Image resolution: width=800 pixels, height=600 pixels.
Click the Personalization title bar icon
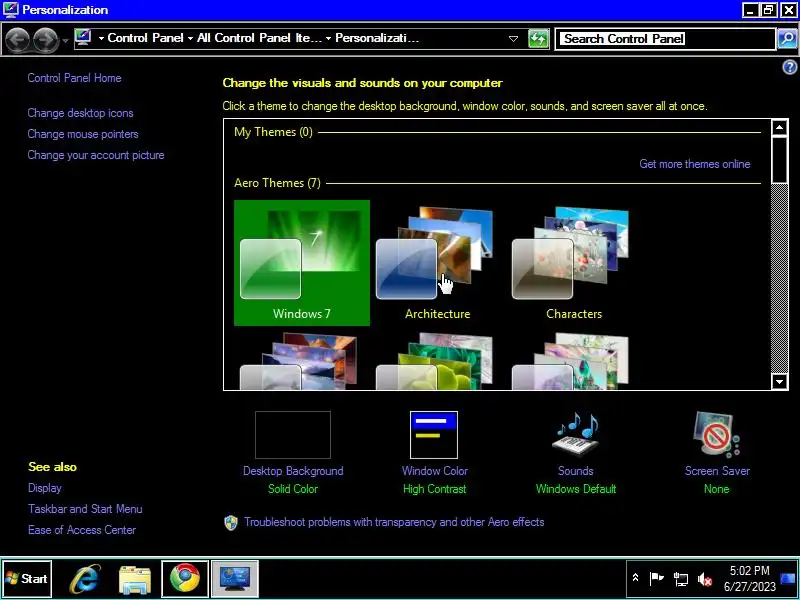coord(10,9)
